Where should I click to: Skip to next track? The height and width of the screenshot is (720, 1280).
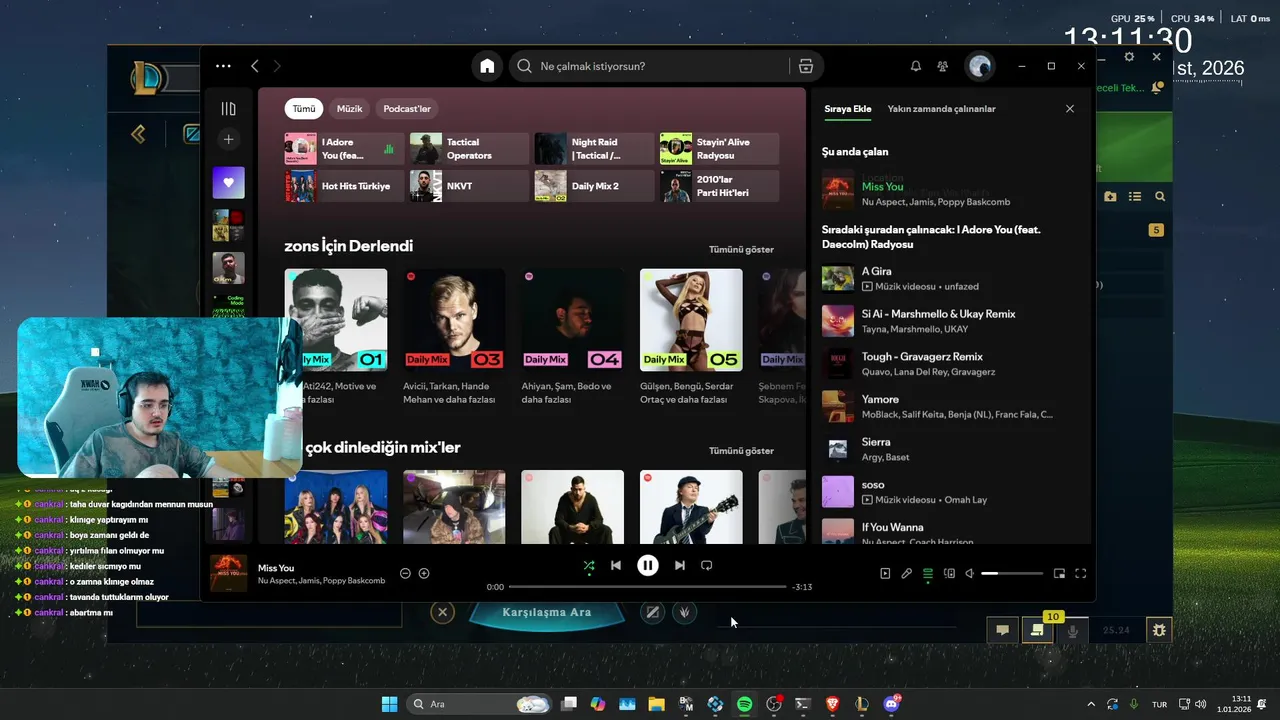tap(680, 565)
